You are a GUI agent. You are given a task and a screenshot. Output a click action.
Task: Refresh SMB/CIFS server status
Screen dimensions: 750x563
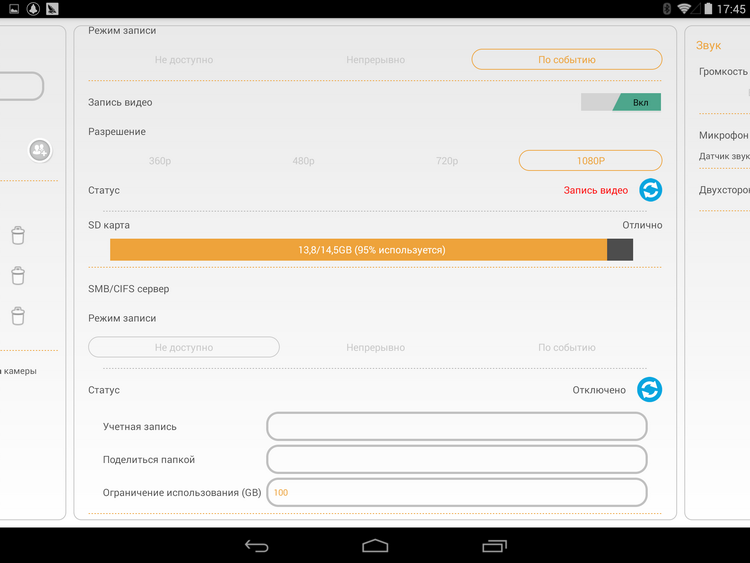(x=650, y=389)
